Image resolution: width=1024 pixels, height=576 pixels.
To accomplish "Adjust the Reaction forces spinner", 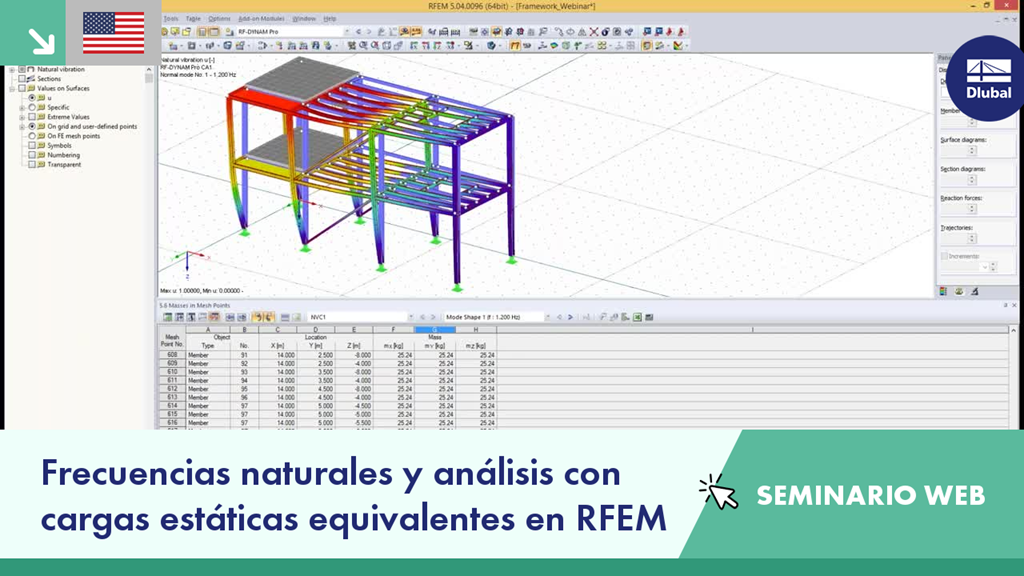I will (972, 209).
